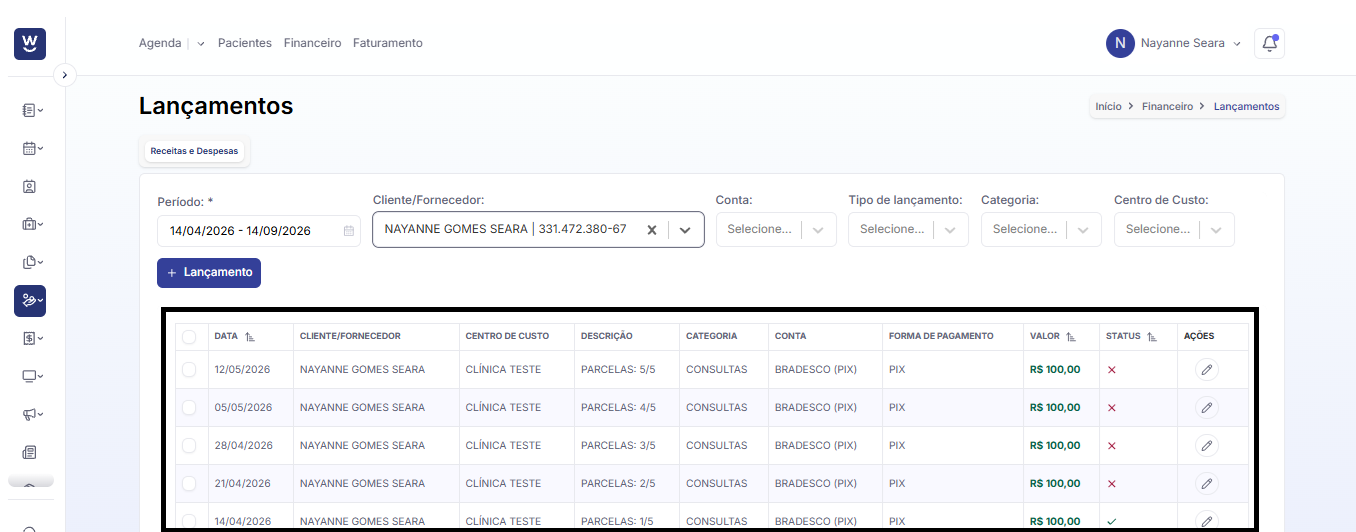Open the calendar sidebar menu
Screen dimensions: 1356x532
coord(32,148)
